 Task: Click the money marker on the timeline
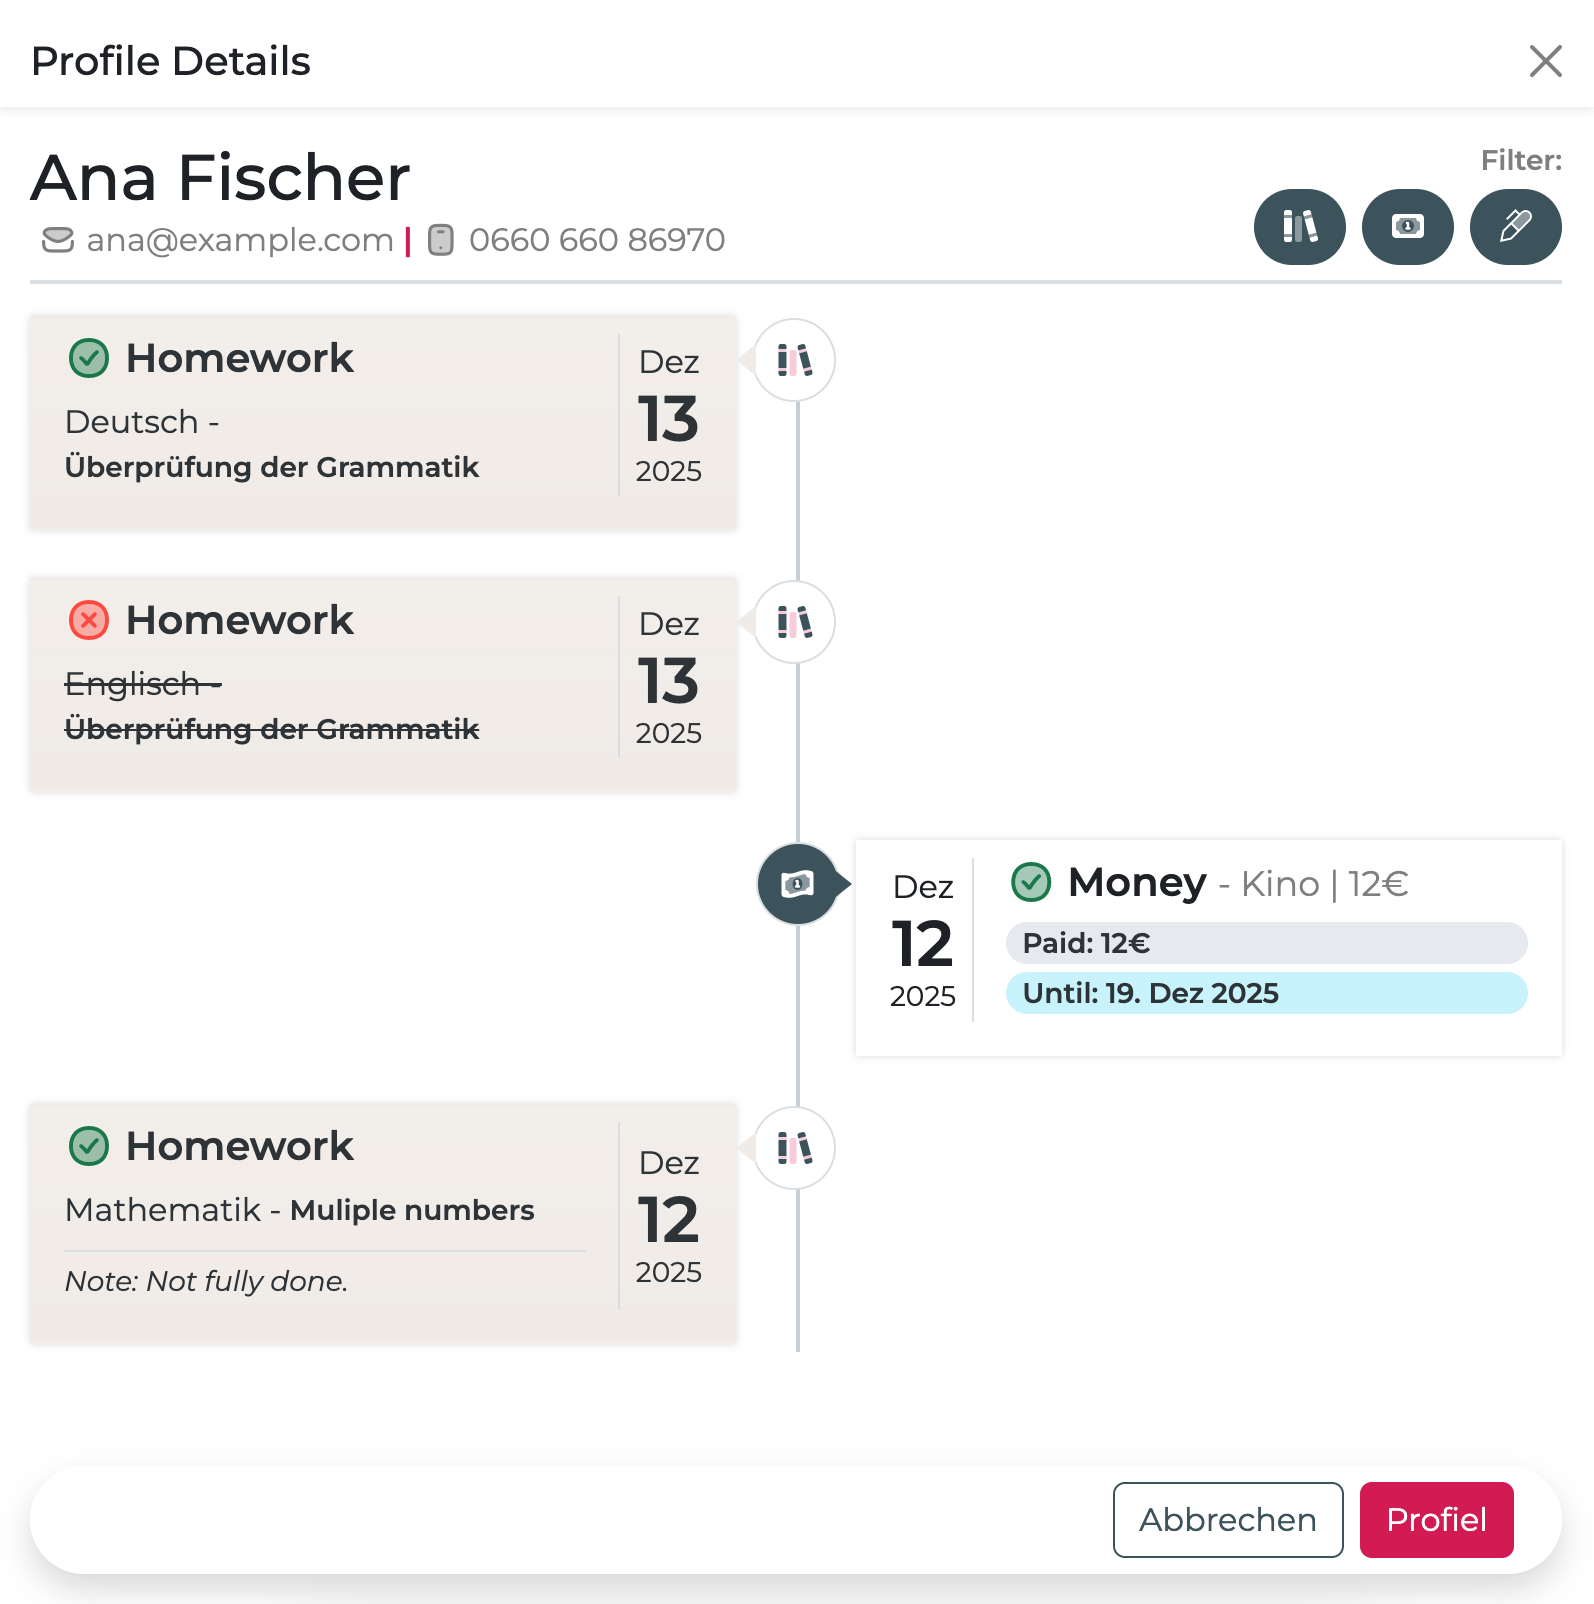(x=797, y=884)
